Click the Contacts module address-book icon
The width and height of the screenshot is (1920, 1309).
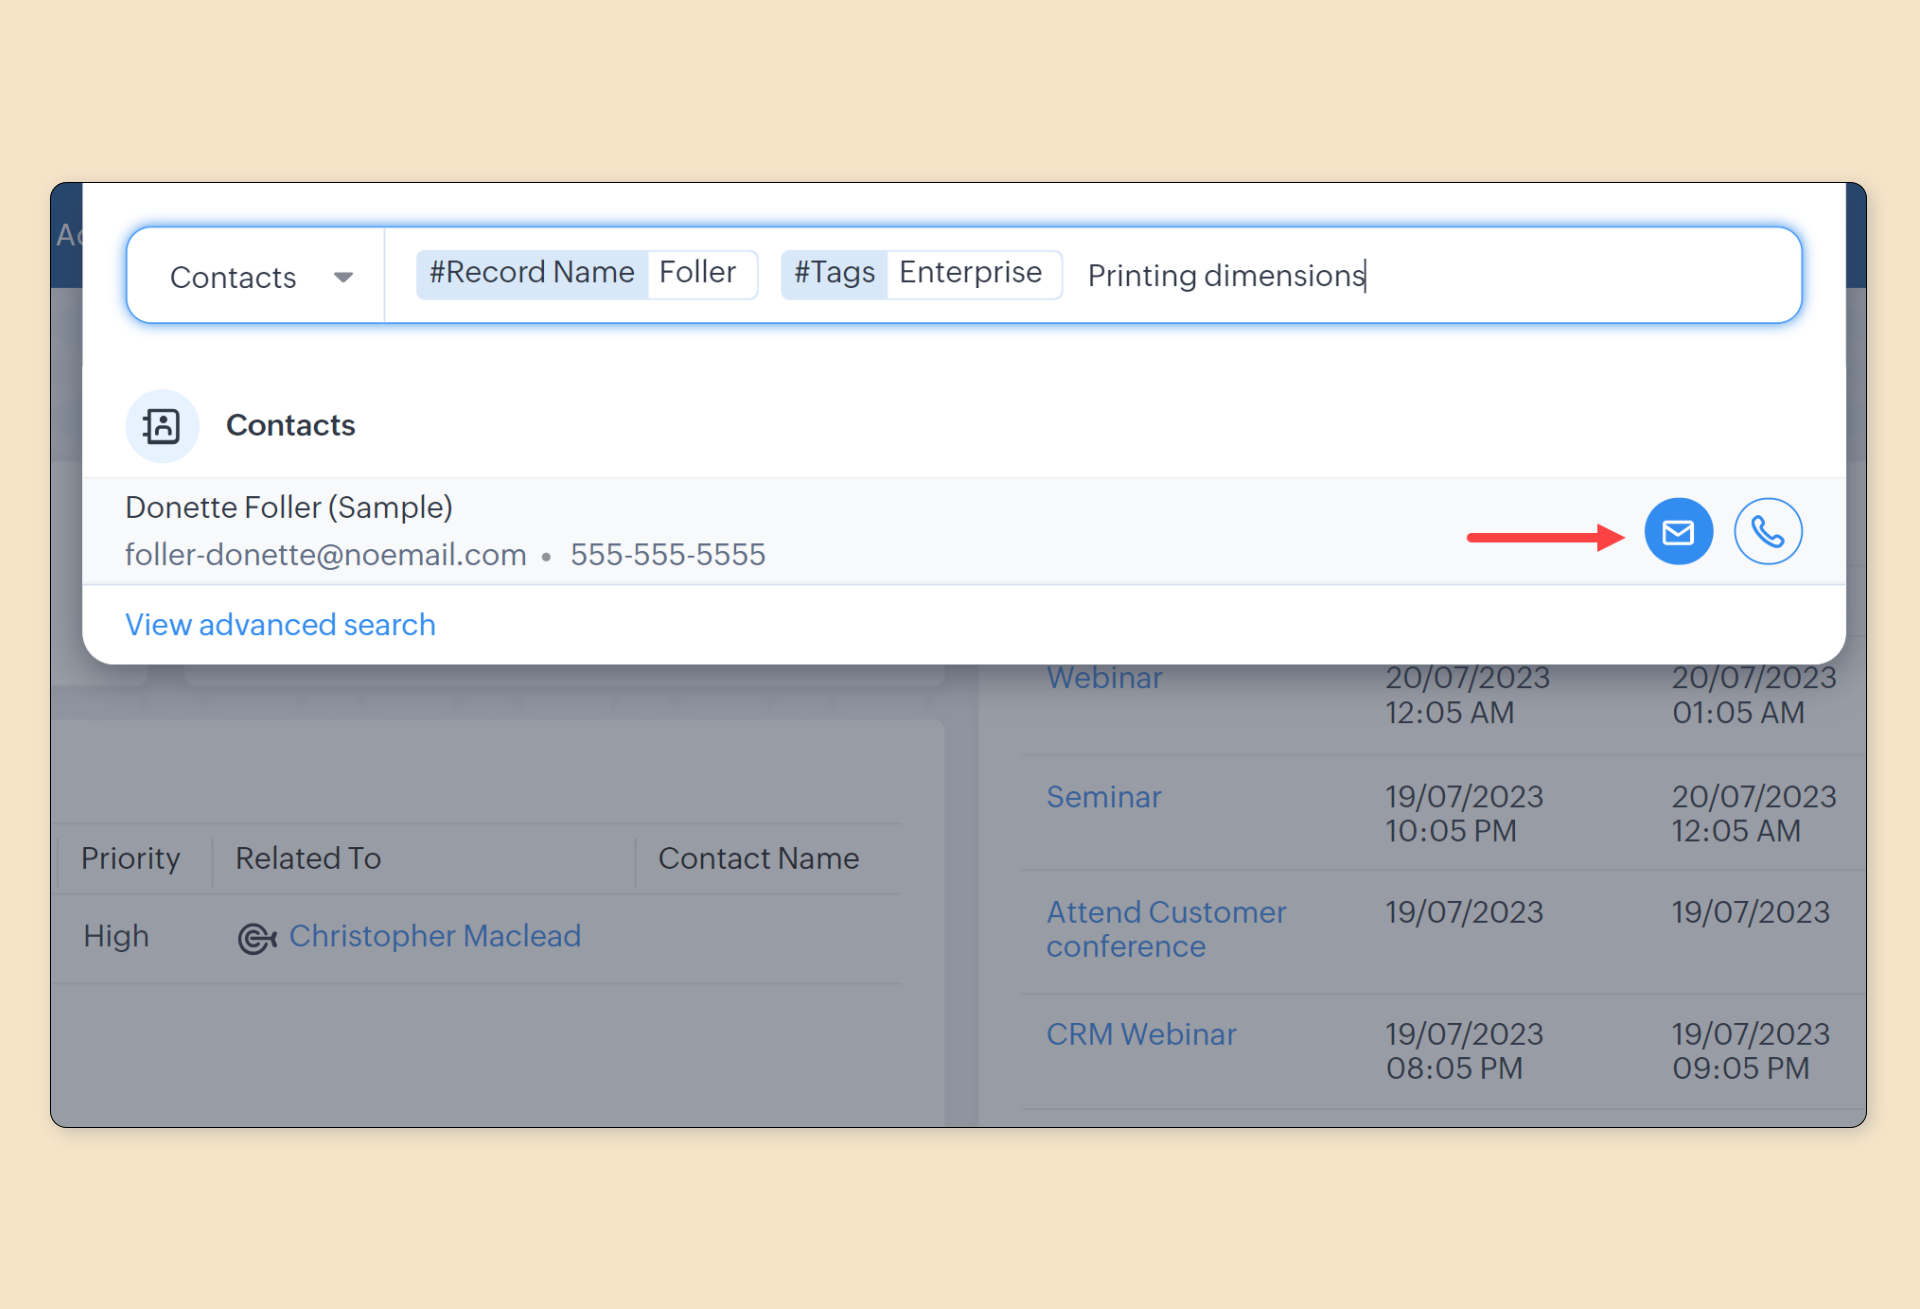162,426
